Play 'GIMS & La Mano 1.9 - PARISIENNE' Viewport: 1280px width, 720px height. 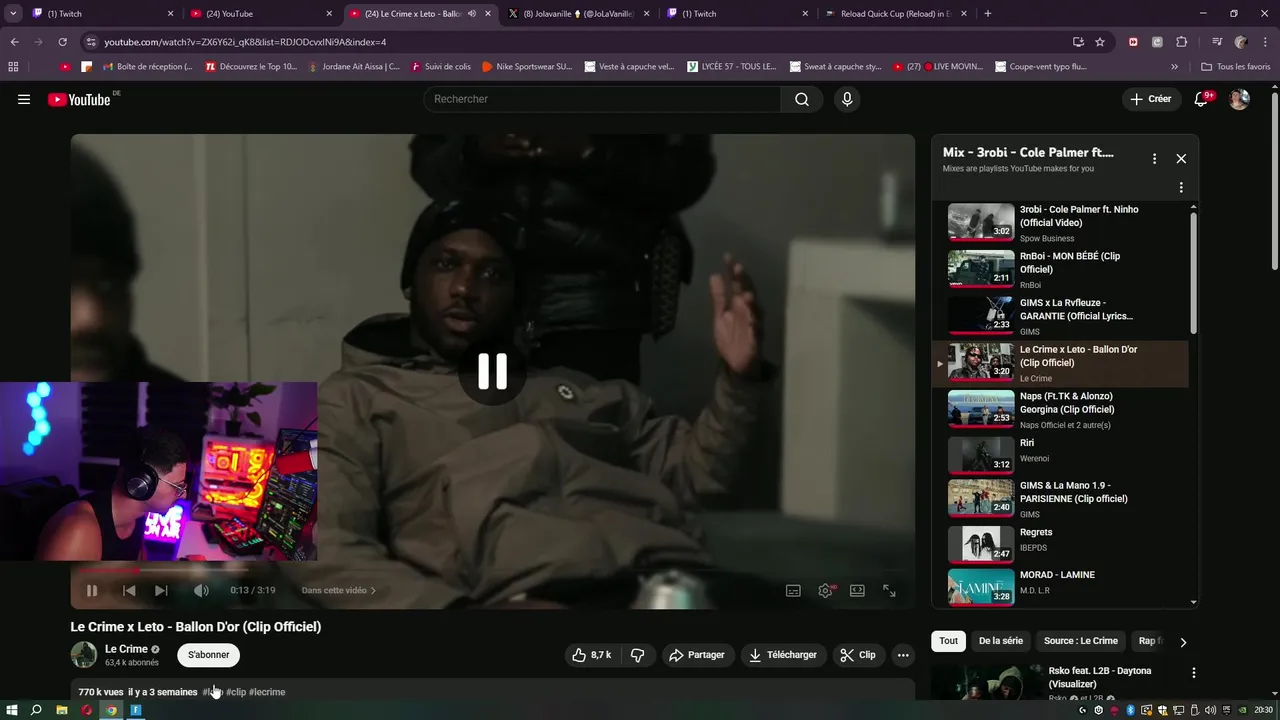(x=1060, y=499)
